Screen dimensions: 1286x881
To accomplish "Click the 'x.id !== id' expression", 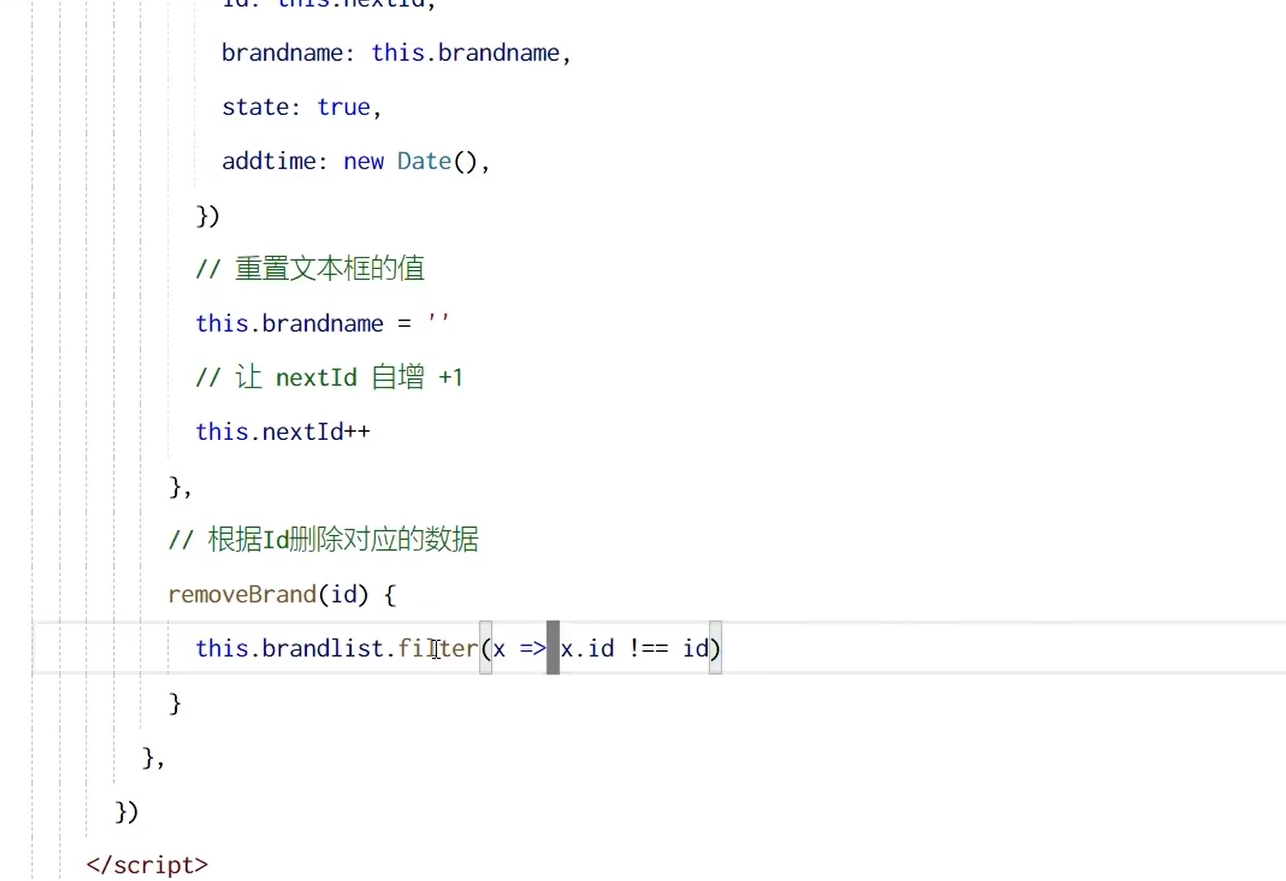I will (x=634, y=648).
